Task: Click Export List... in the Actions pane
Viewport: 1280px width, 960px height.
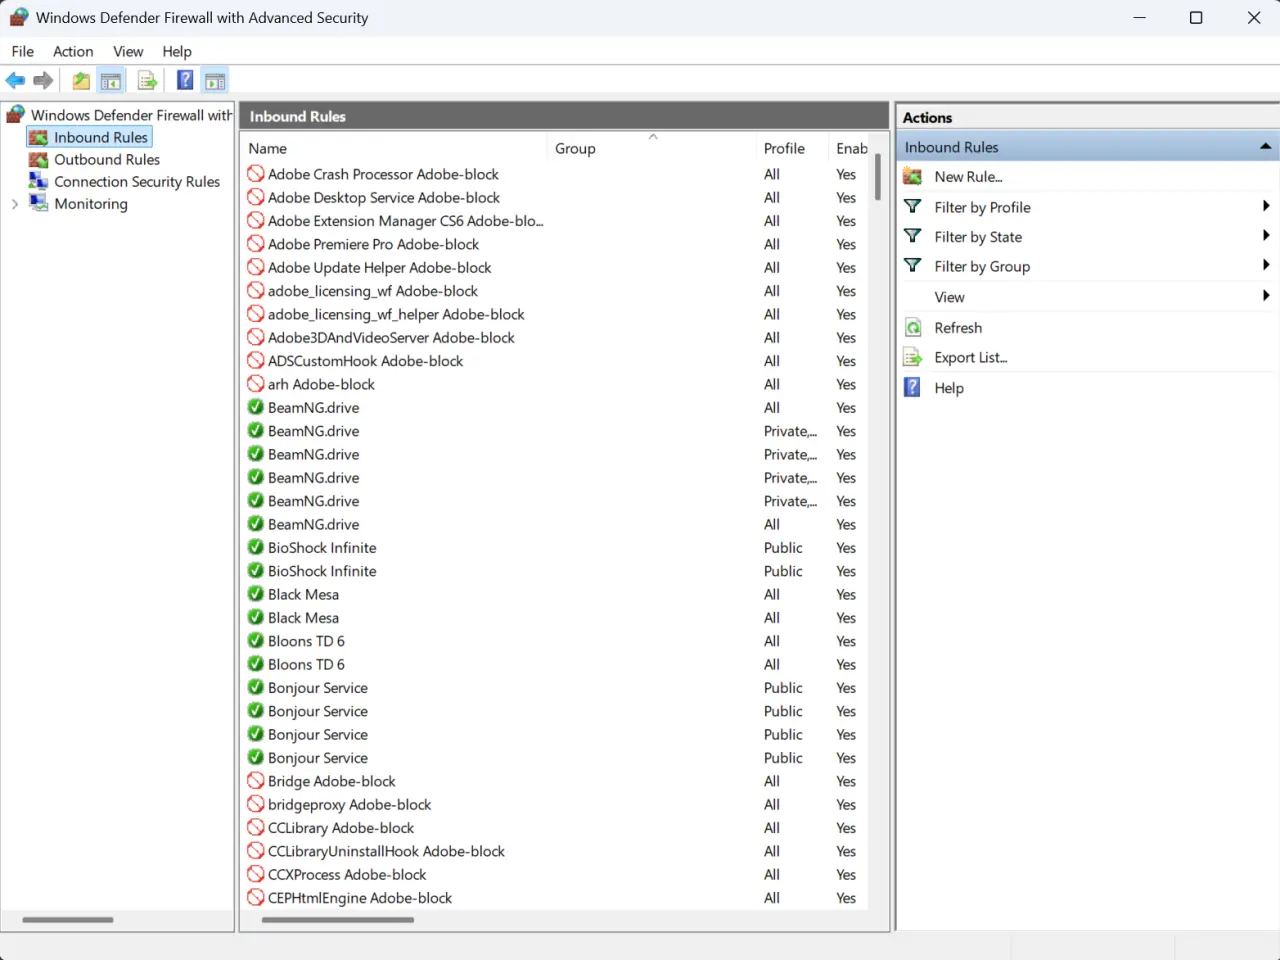Action: click(971, 358)
